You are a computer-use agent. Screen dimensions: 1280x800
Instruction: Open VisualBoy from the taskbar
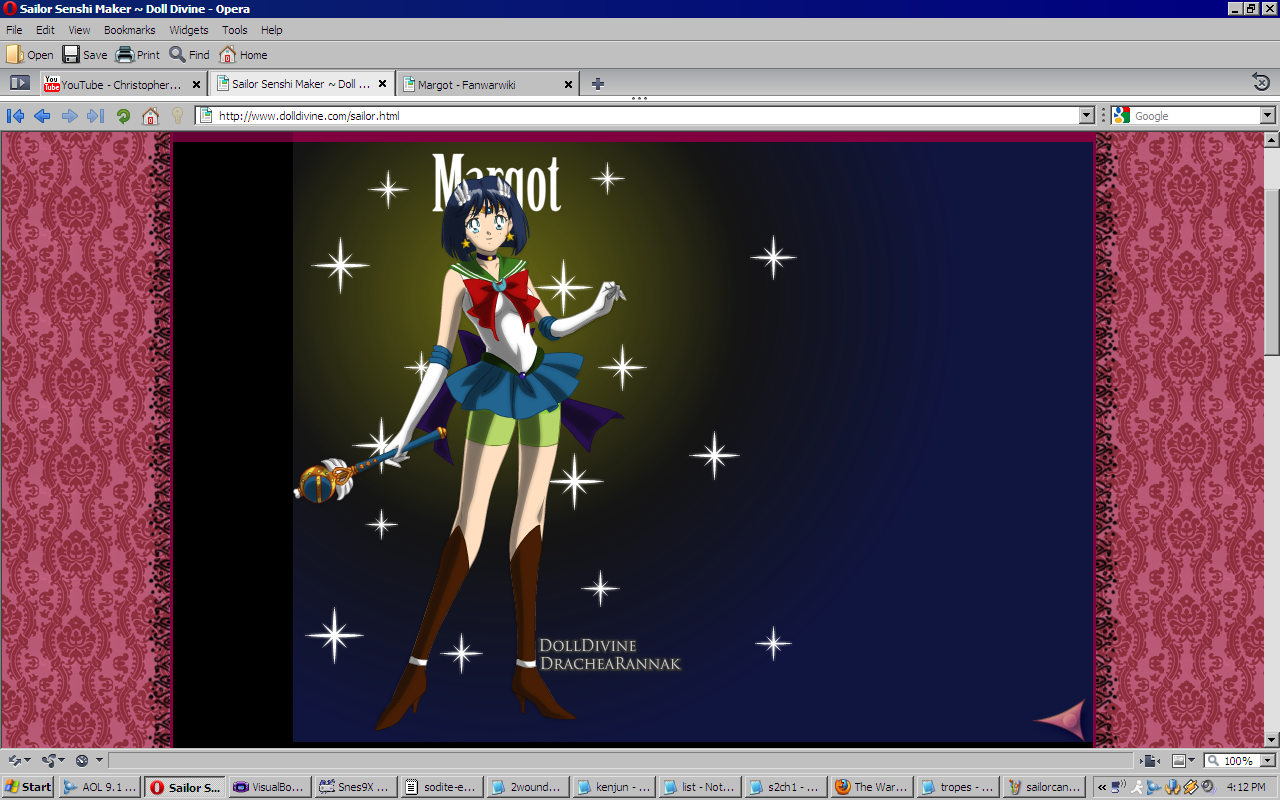coord(270,787)
